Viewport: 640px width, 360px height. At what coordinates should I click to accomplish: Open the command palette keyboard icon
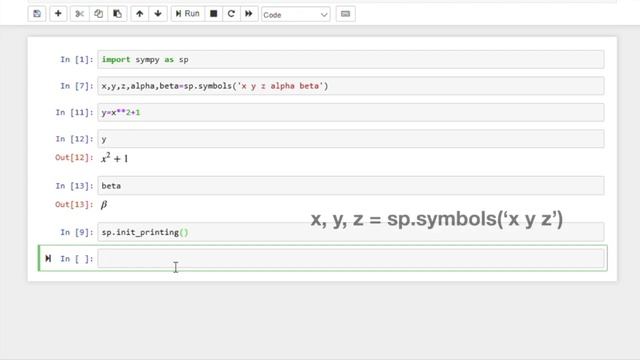[x=345, y=14]
